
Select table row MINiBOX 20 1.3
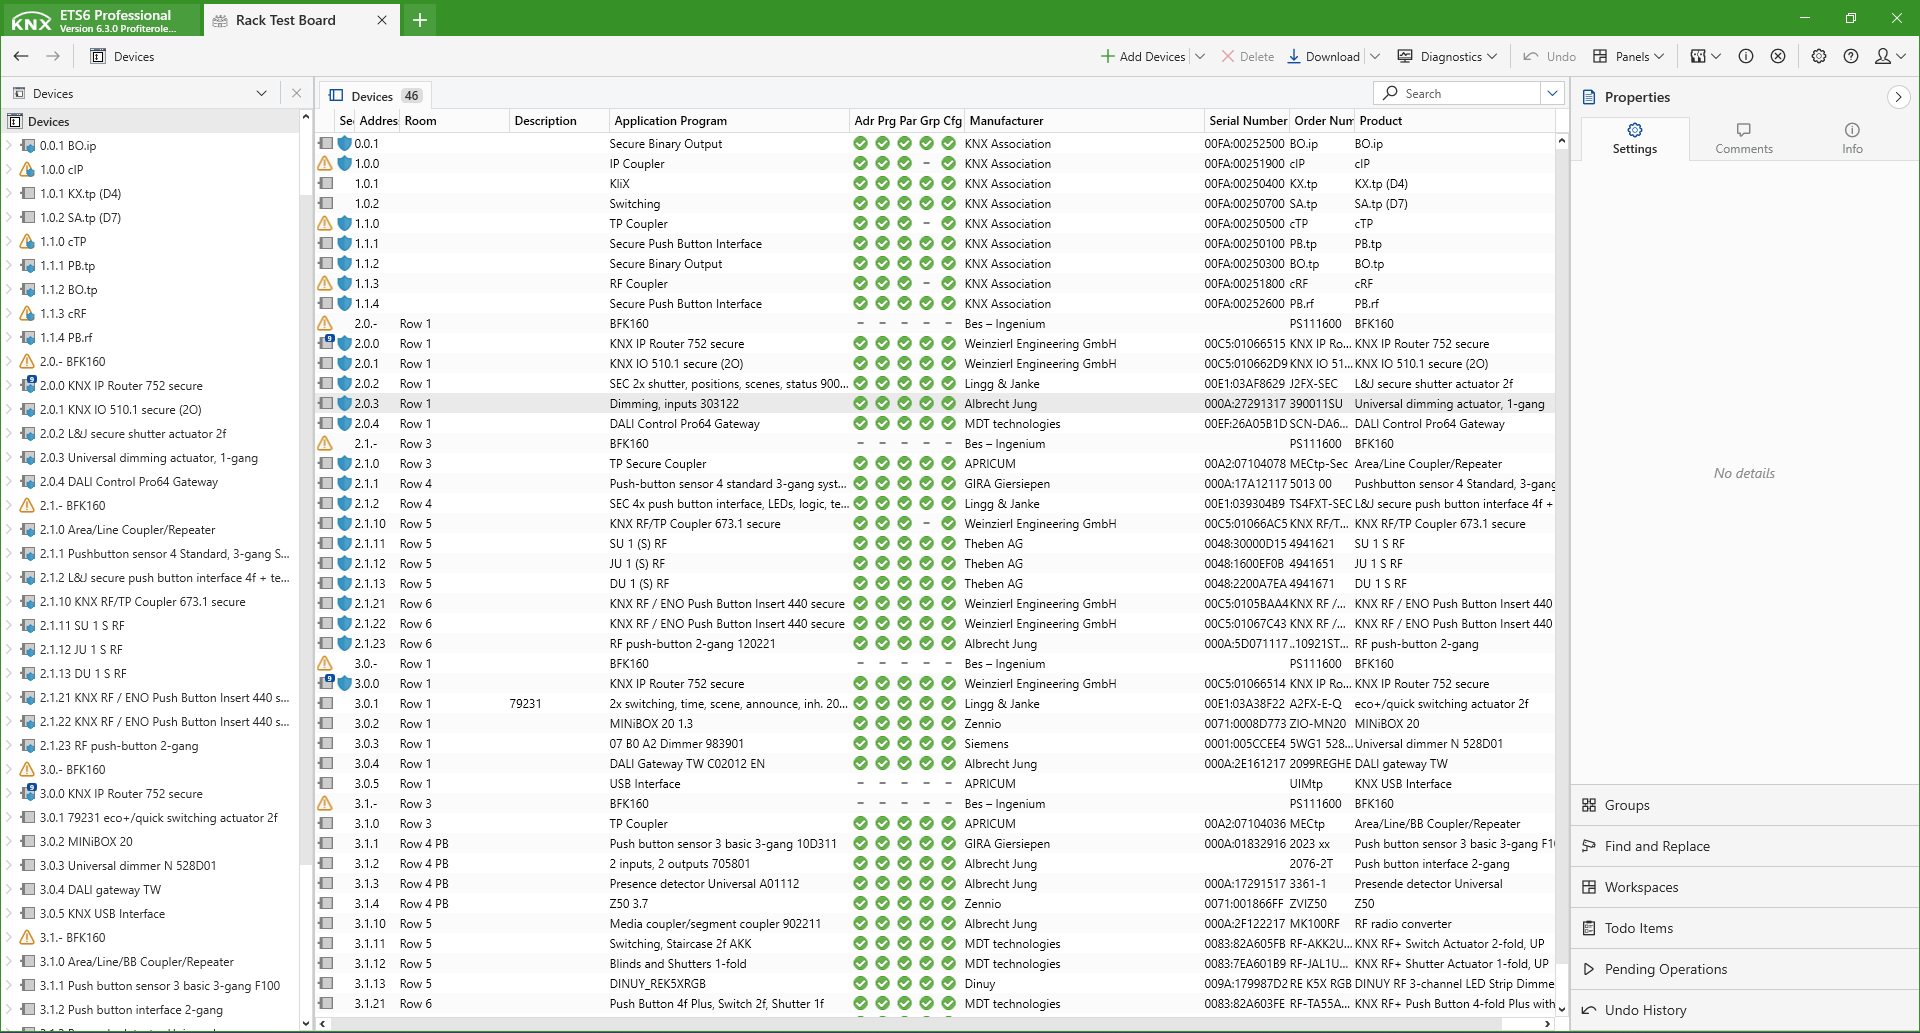(935, 723)
